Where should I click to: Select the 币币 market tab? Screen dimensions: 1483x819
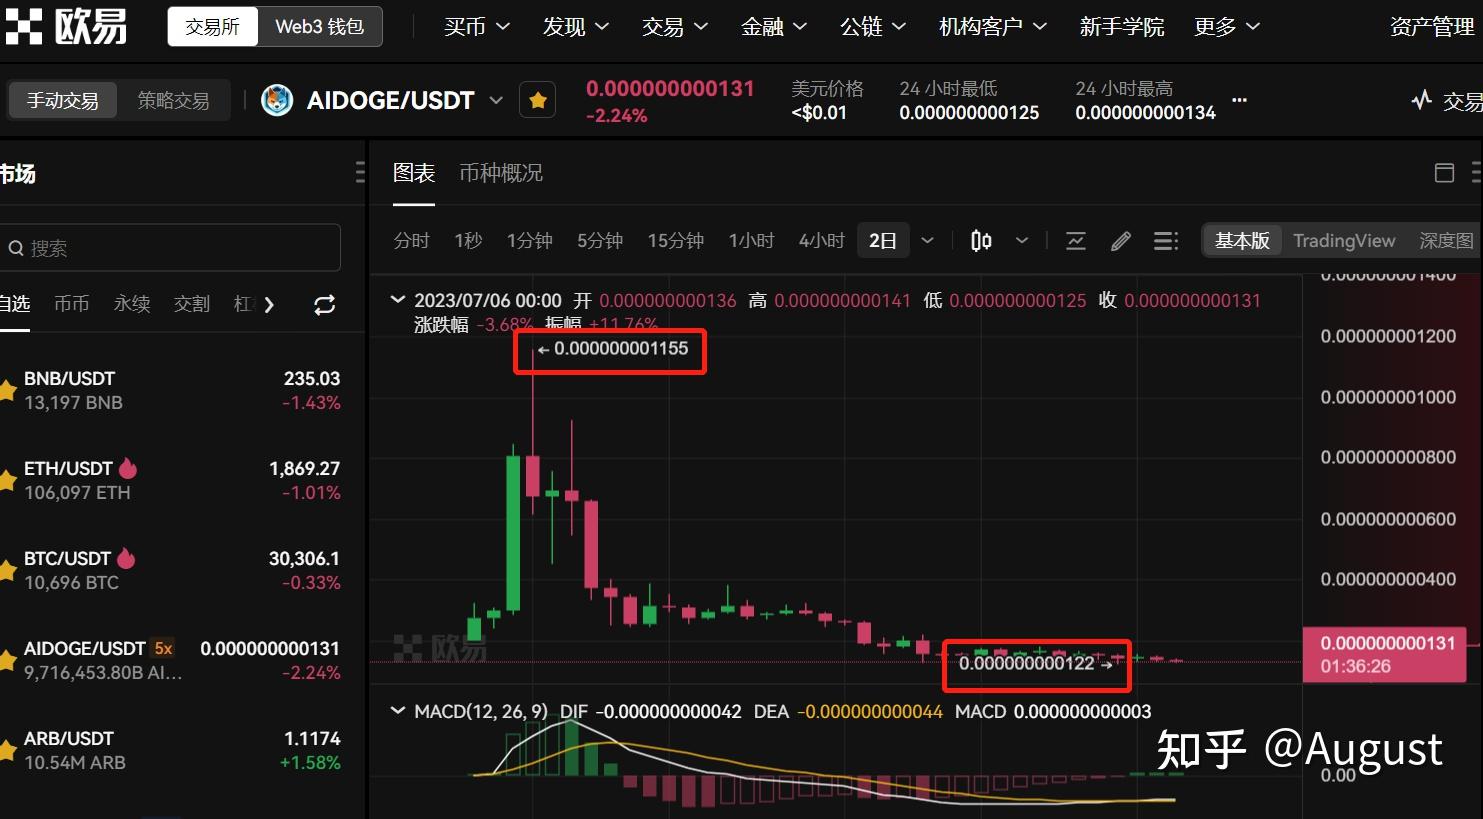tap(71, 304)
